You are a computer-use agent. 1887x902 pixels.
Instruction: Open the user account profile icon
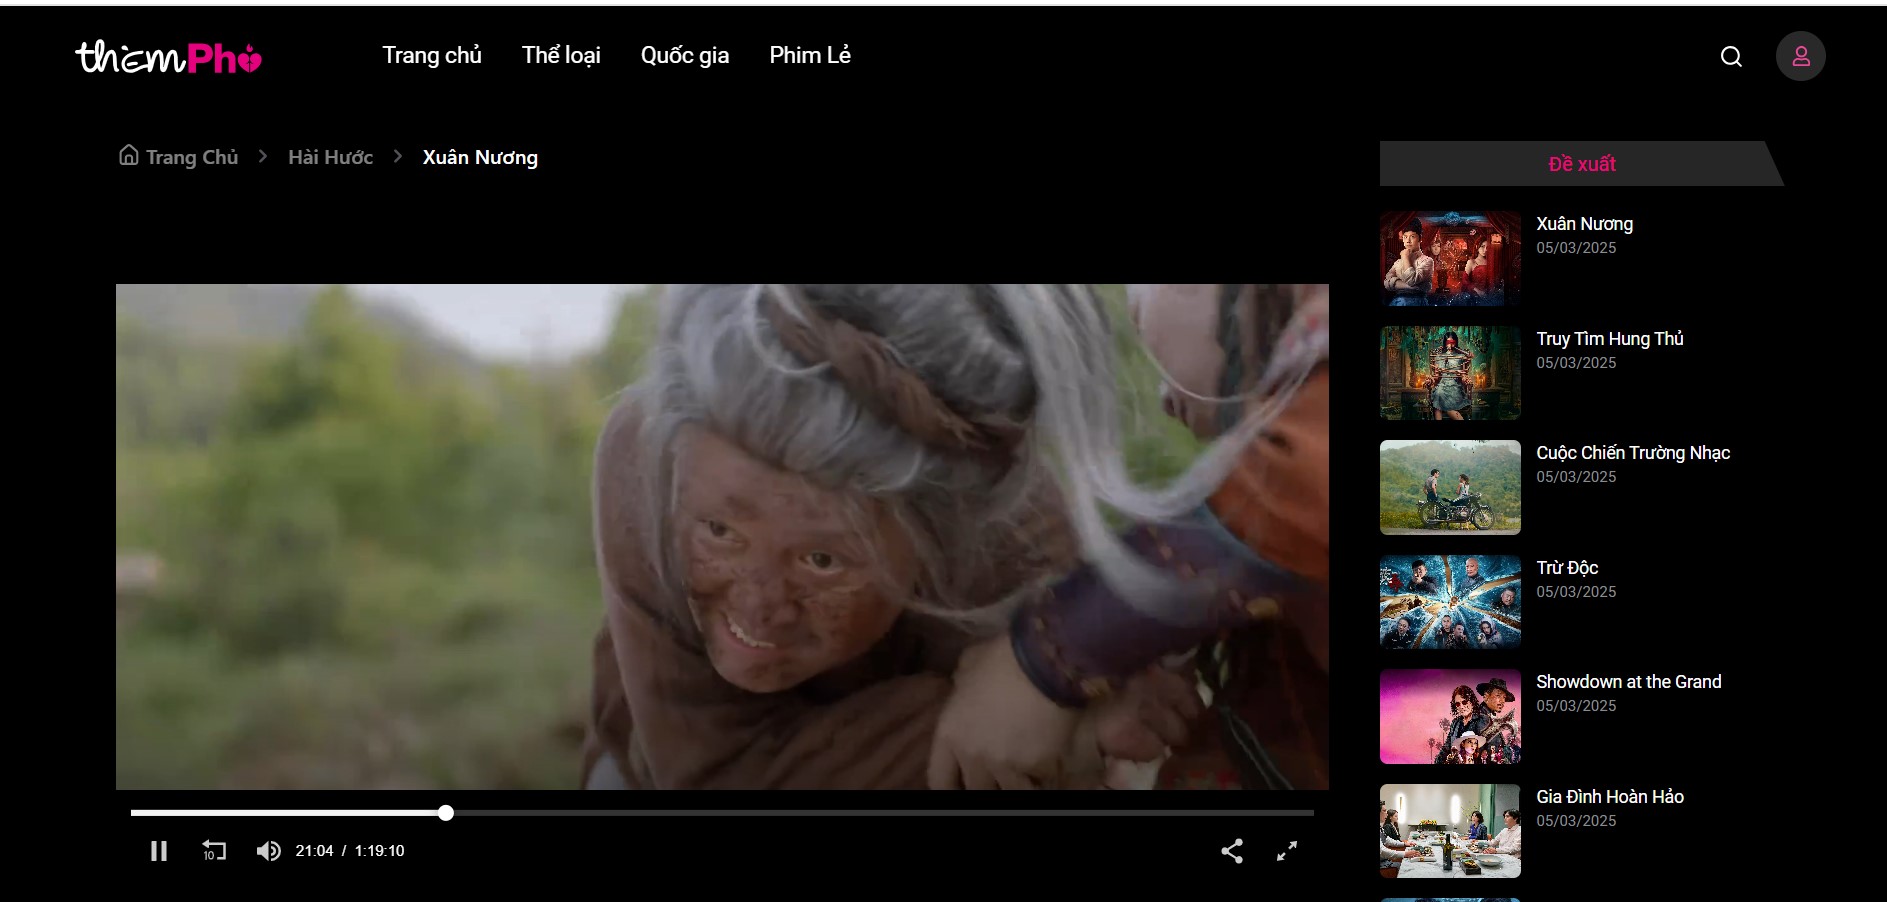click(x=1800, y=57)
